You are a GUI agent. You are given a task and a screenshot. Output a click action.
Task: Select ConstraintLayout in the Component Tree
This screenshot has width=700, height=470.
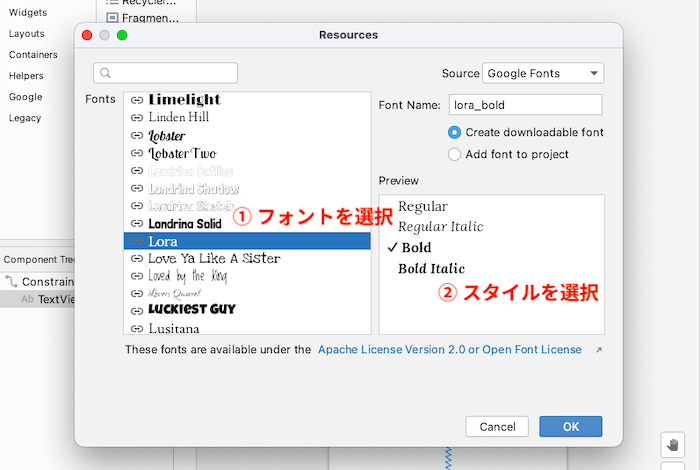tap(48, 282)
